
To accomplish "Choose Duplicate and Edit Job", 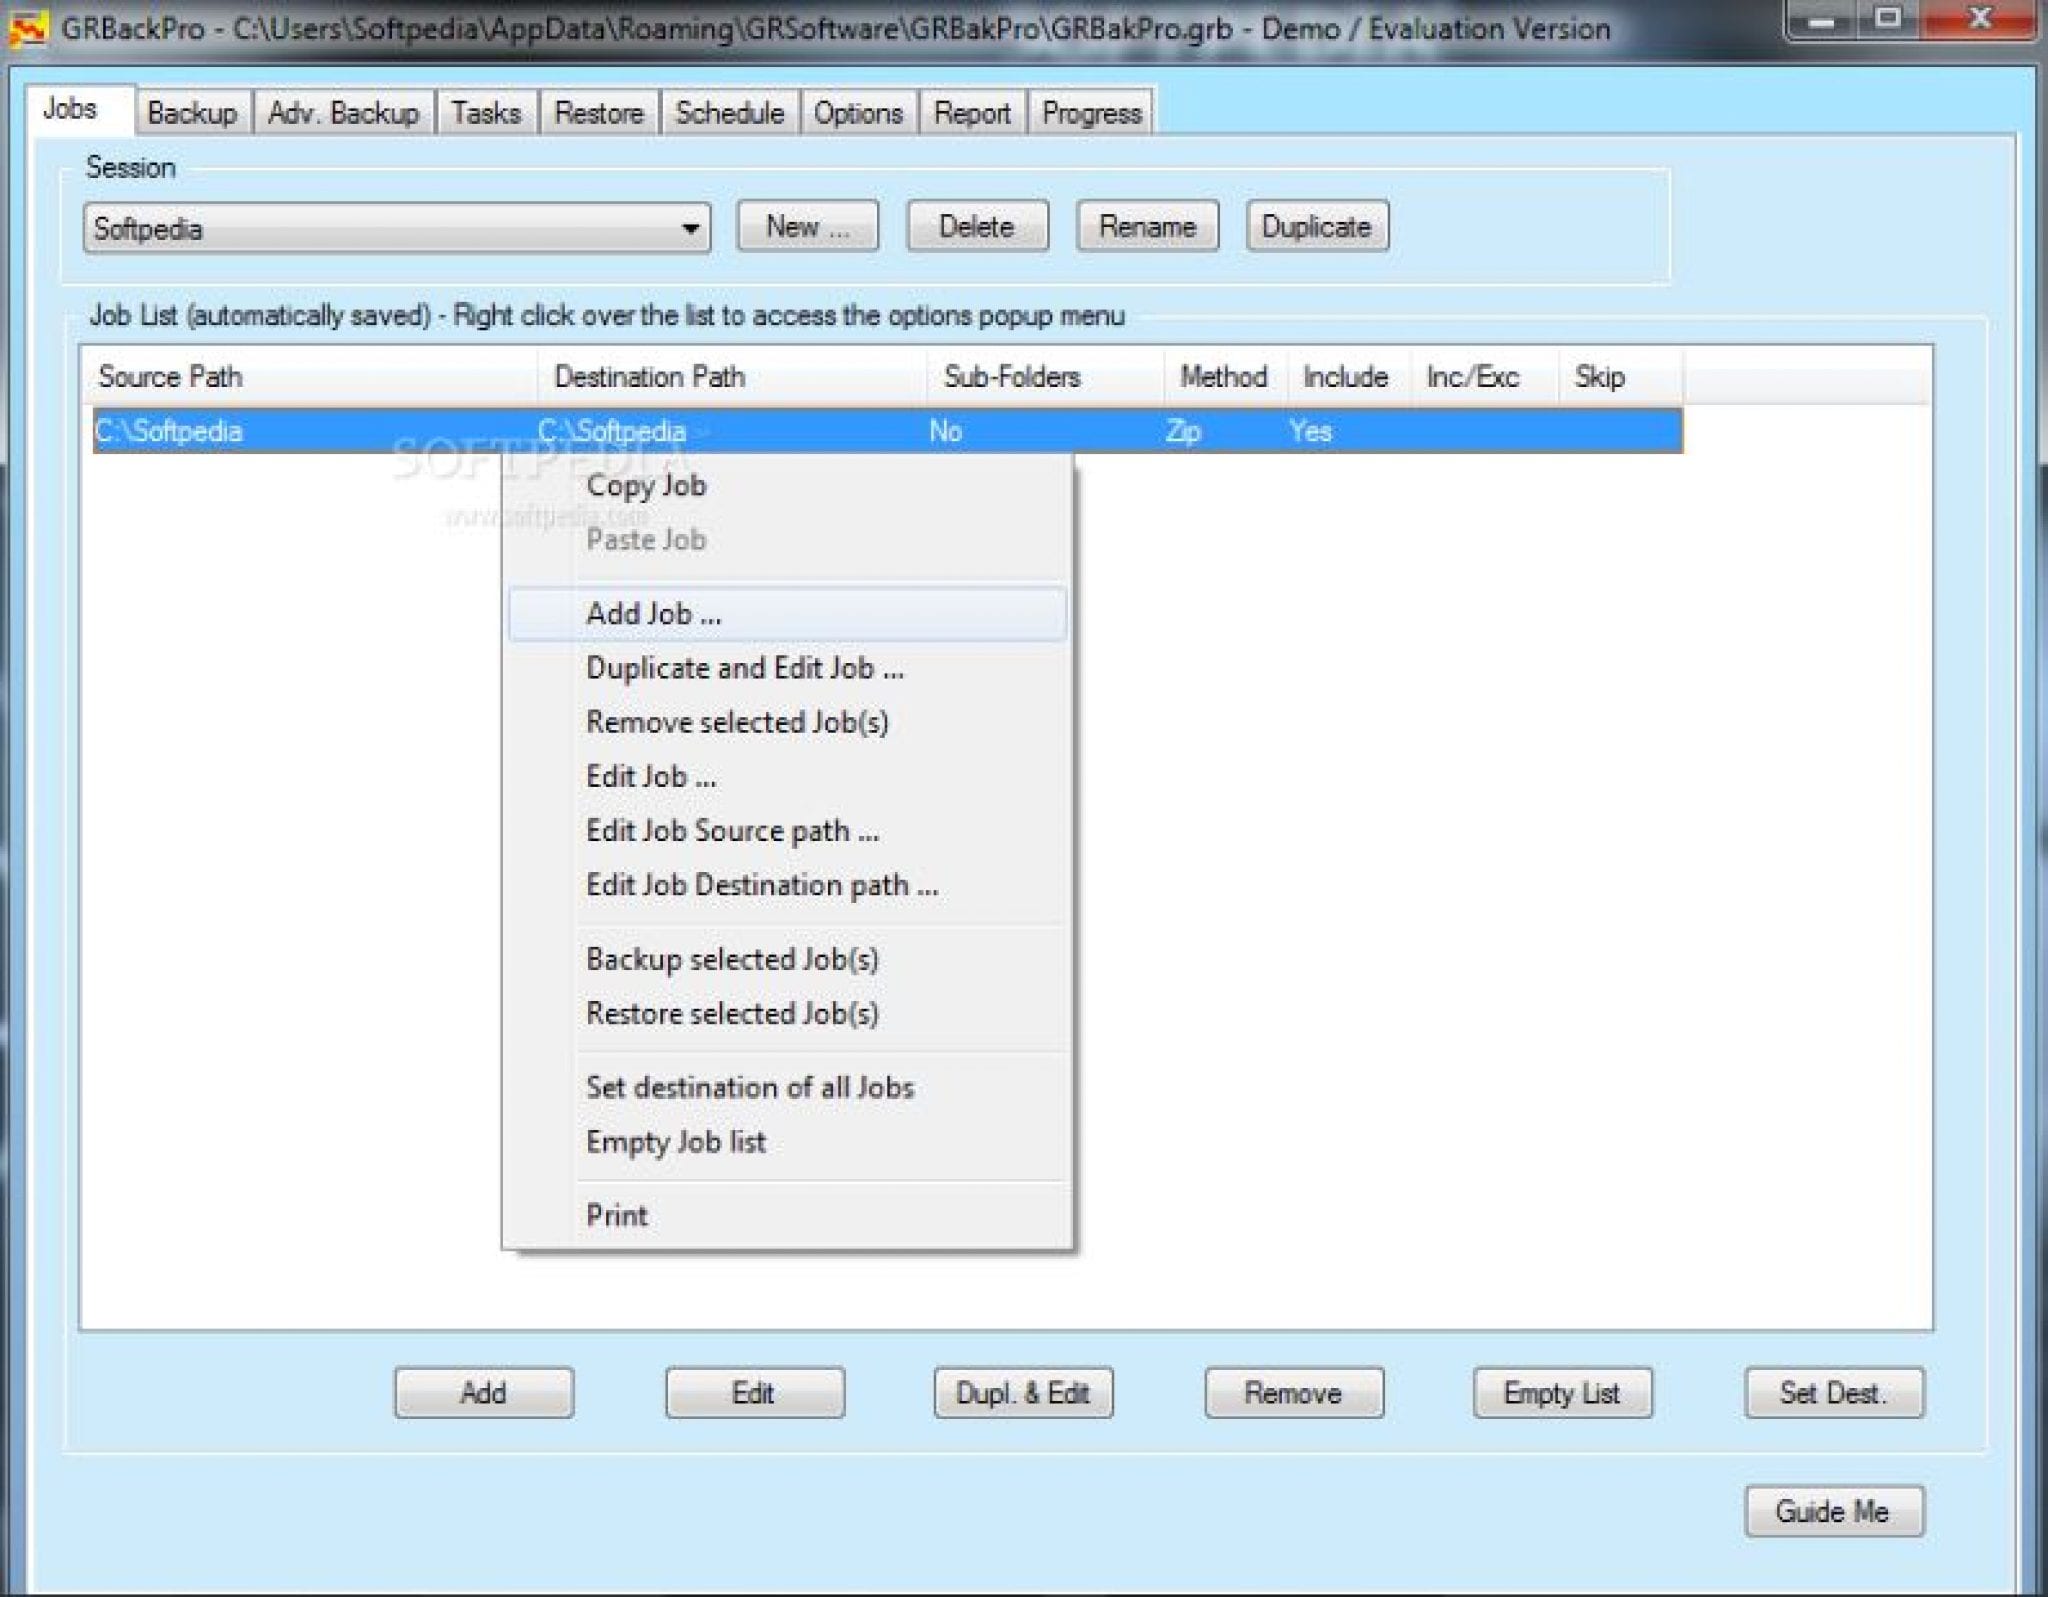I will [x=744, y=667].
